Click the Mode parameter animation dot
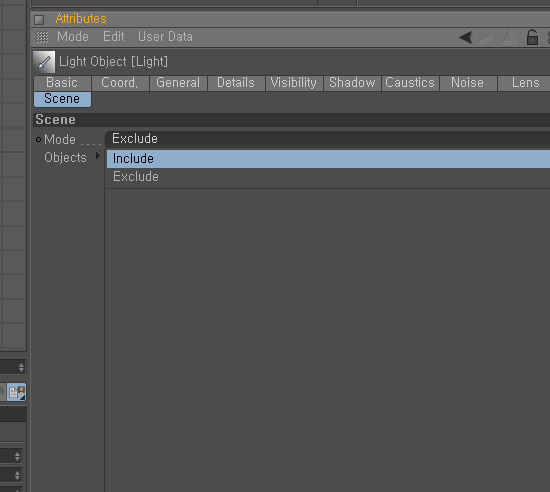Viewport: 550px width, 492px height. pyautogui.click(x=39, y=140)
